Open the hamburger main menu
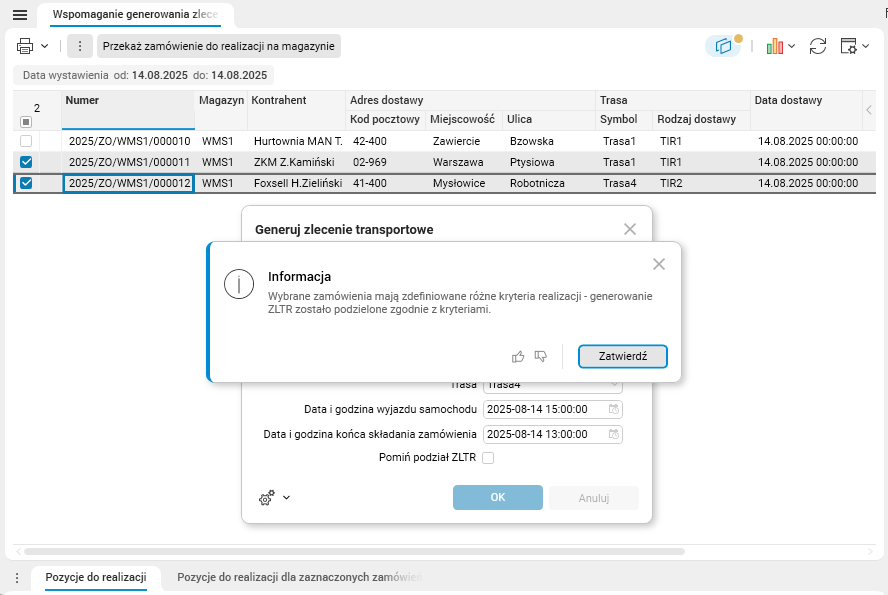The height and width of the screenshot is (595, 888). (20, 15)
